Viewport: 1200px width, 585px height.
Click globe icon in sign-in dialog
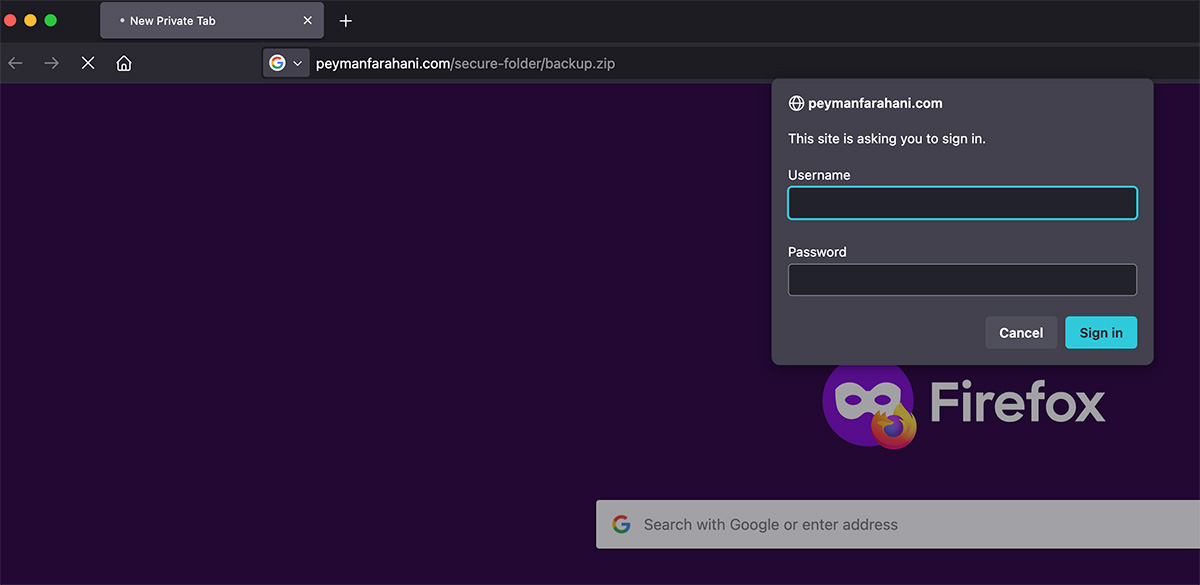pos(796,103)
